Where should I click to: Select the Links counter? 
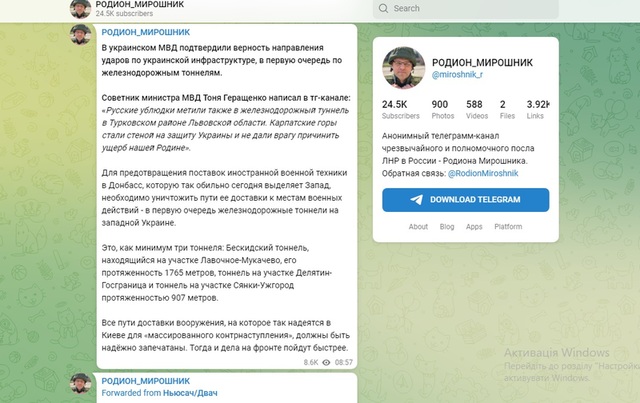click(538, 110)
